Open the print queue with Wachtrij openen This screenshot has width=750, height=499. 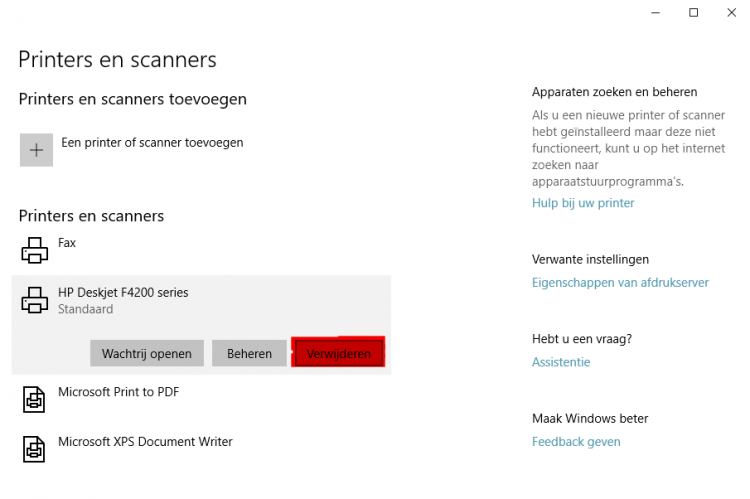tap(147, 354)
